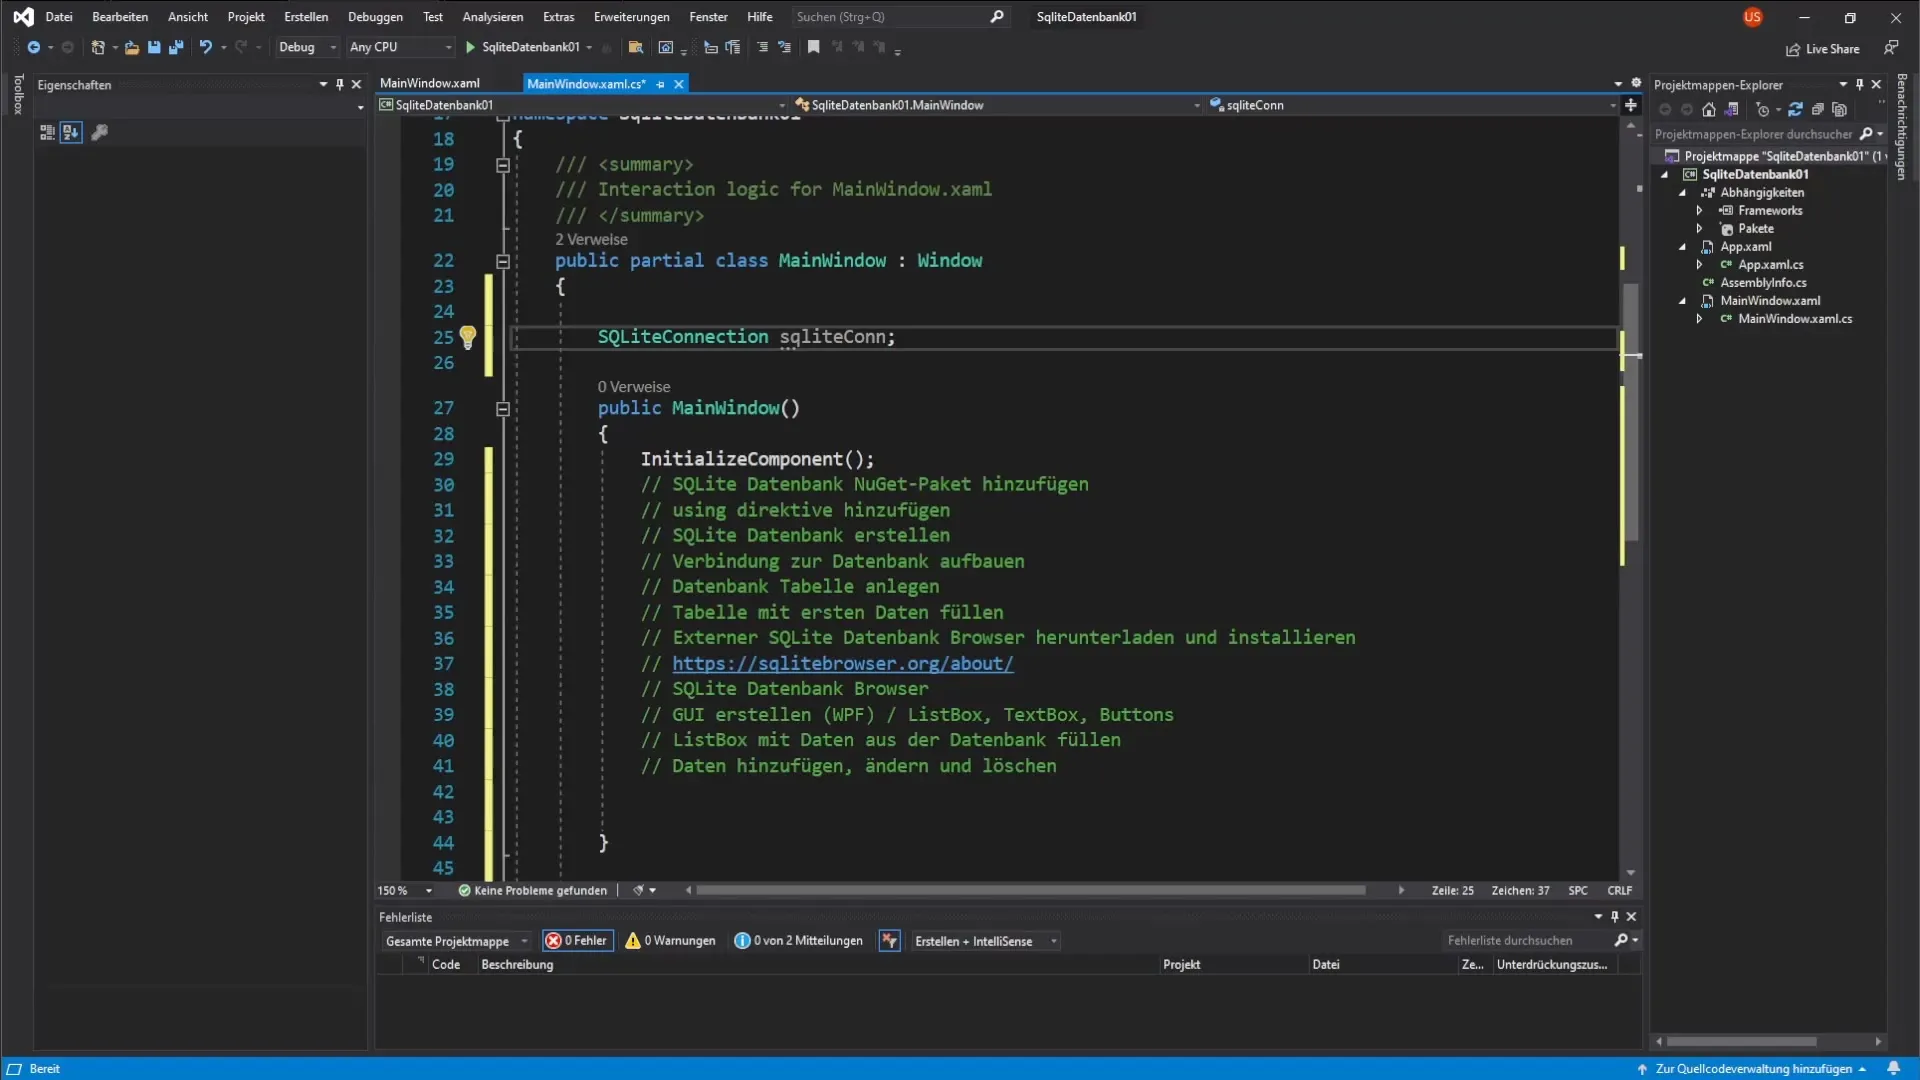This screenshot has height=1080, width=1920.
Task: Click the Open File folder icon
Action: (x=131, y=47)
